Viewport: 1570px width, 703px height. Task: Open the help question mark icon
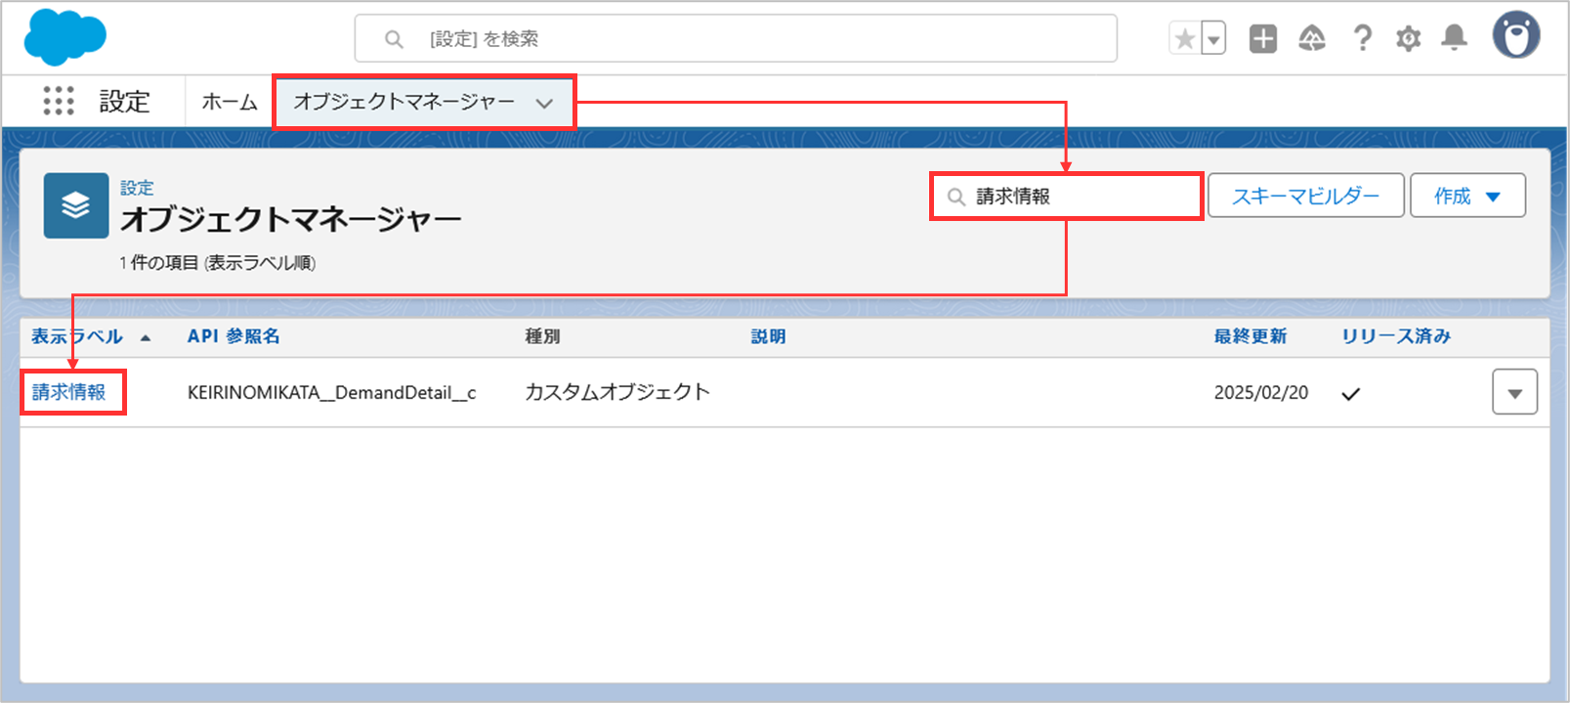(x=1361, y=39)
